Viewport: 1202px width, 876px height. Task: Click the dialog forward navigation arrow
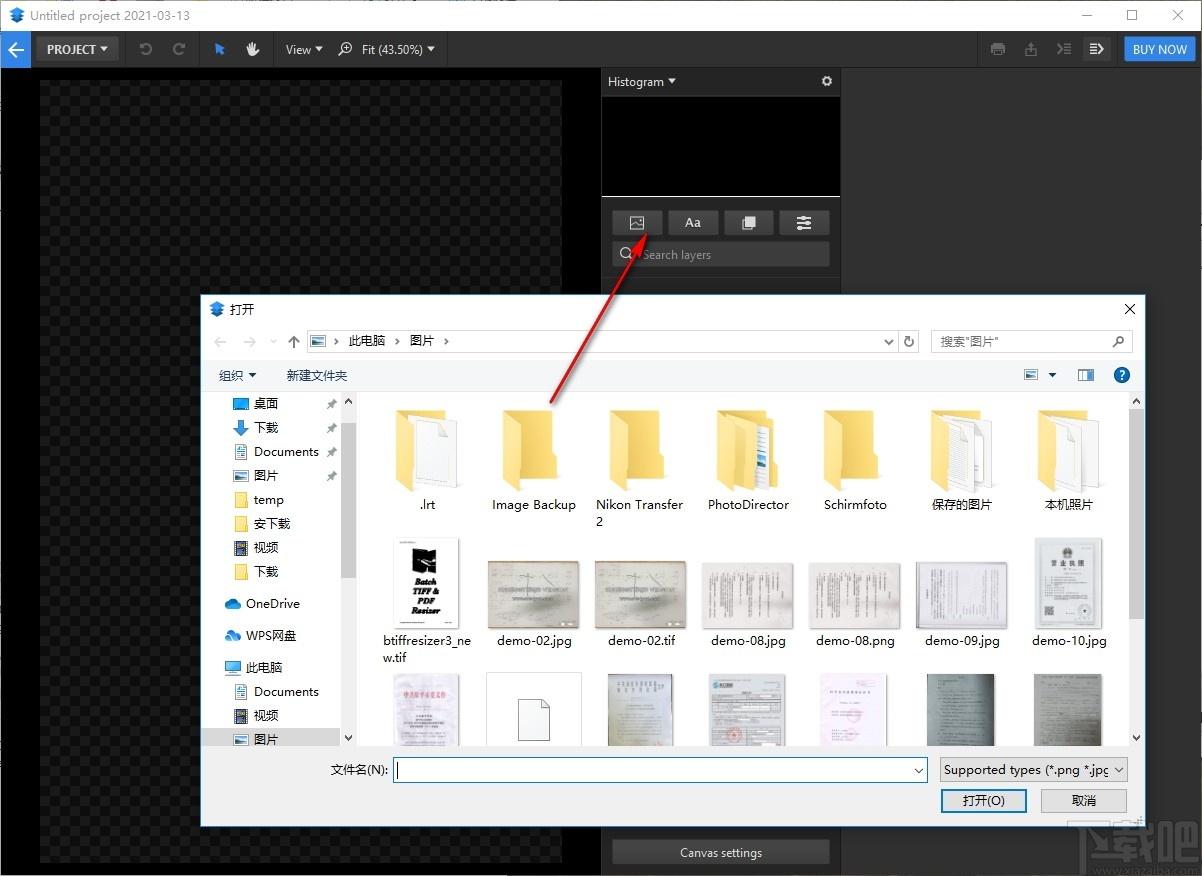250,342
